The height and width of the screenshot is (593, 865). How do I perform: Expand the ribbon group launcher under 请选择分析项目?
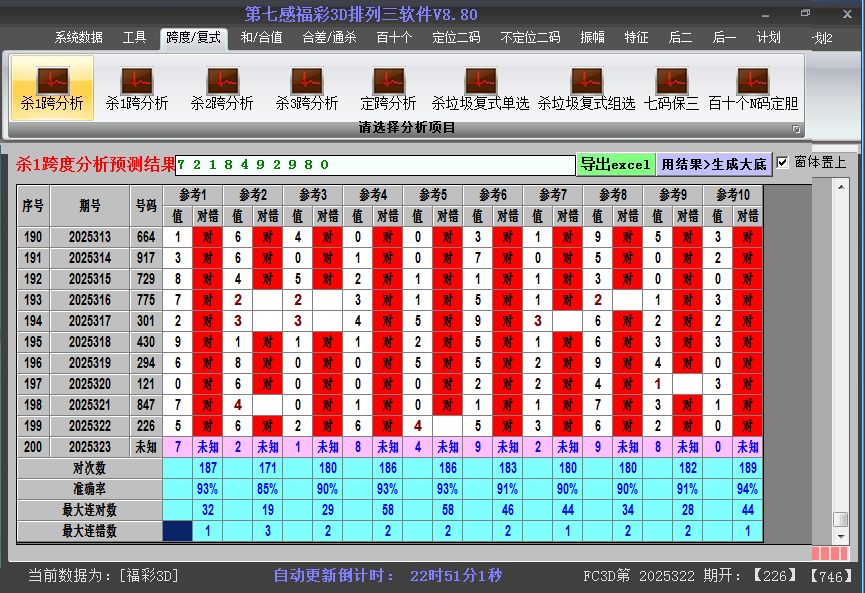click(796, 129)
